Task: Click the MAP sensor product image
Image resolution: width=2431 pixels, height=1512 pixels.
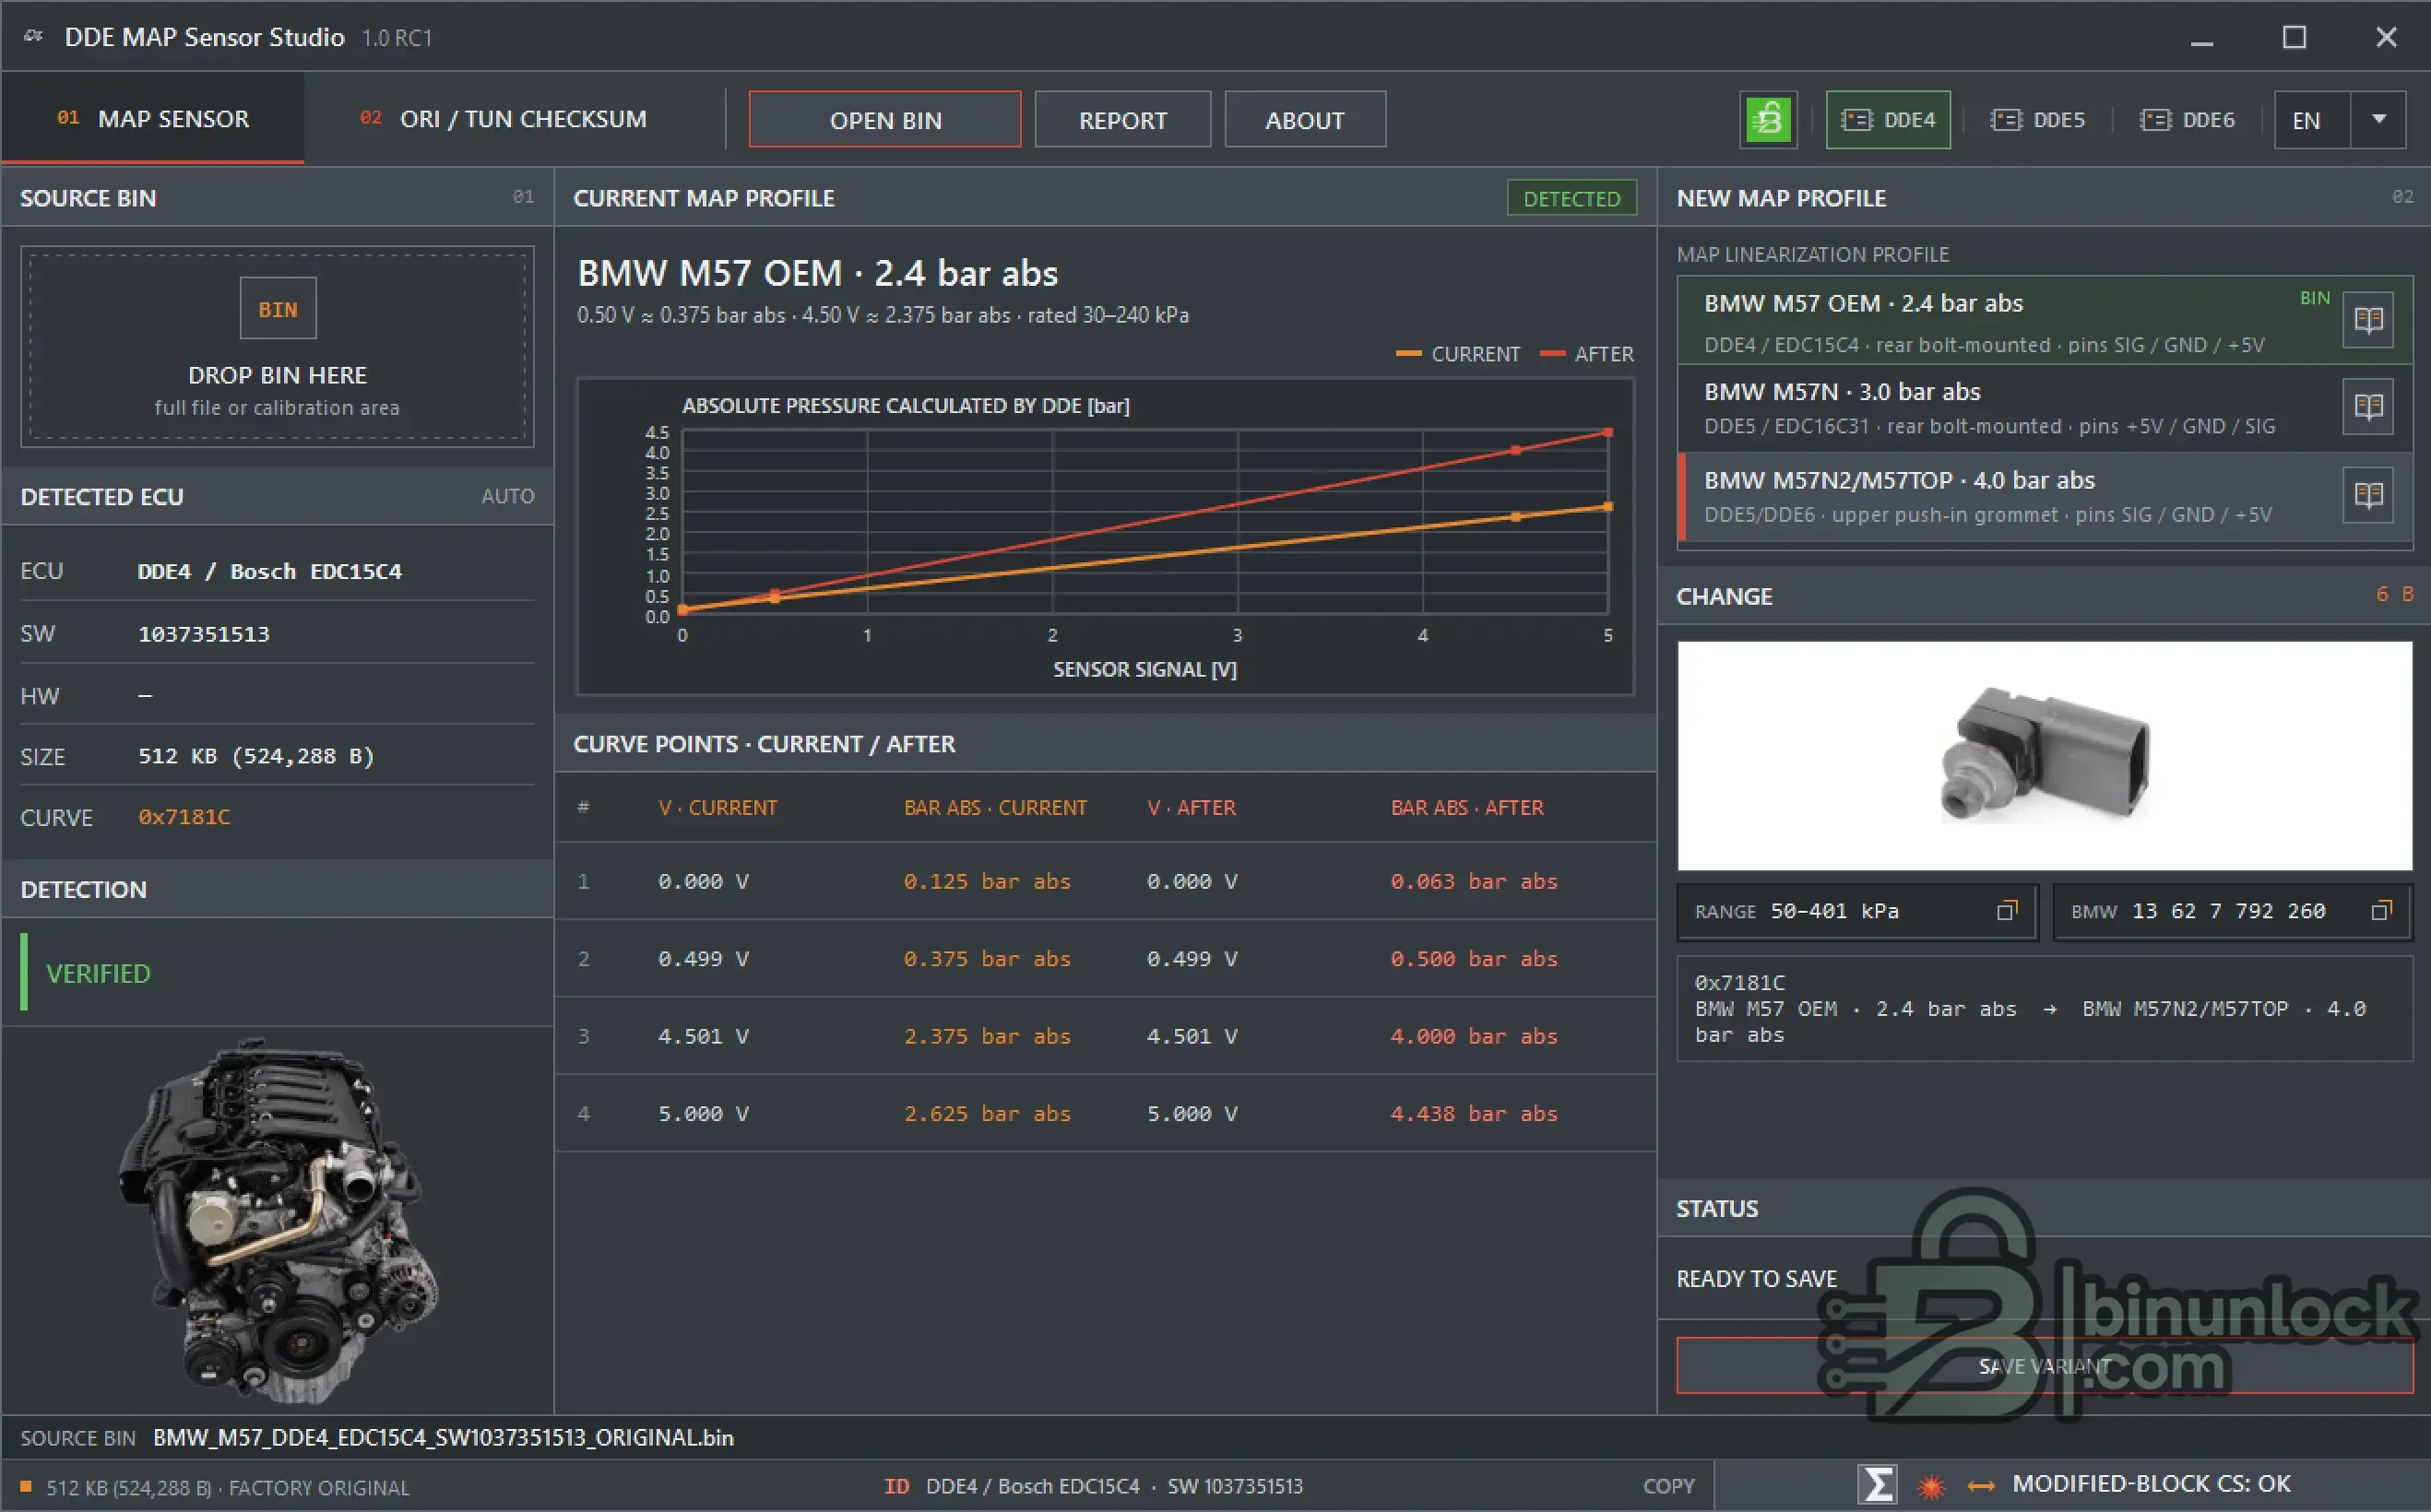Action: pos(2045,756)
